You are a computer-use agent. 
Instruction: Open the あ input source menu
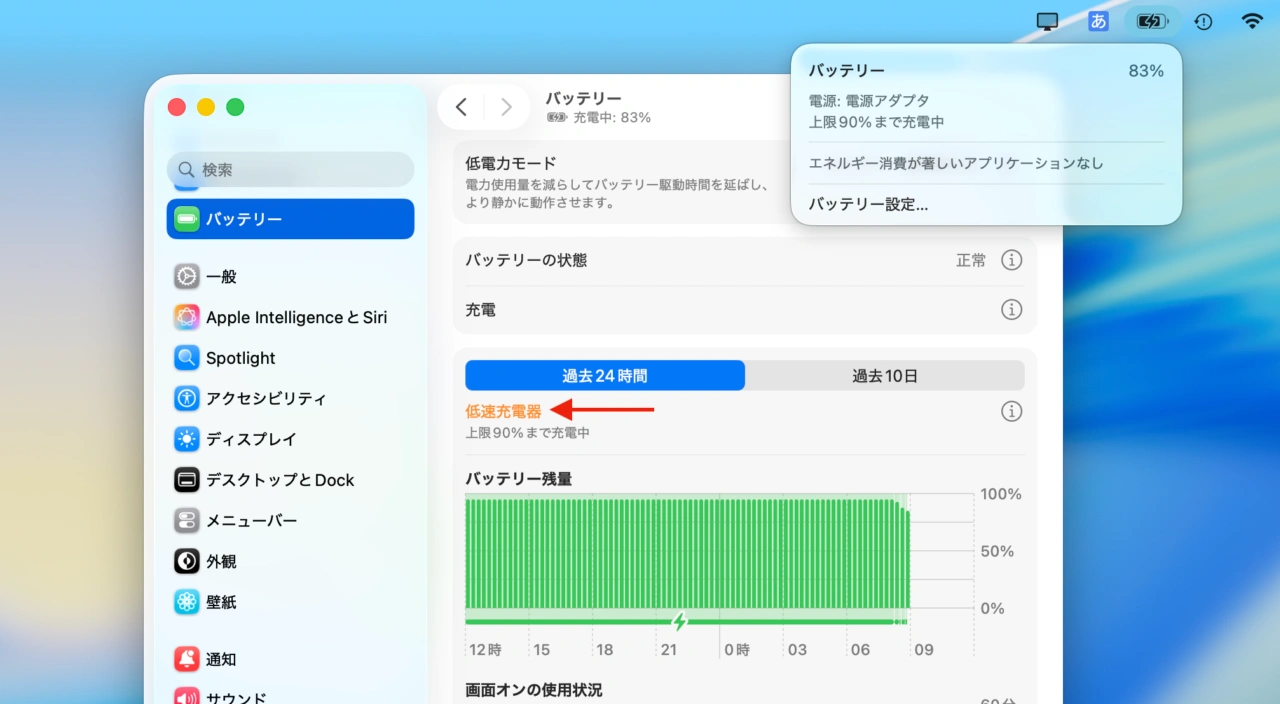coord(1098,21)
